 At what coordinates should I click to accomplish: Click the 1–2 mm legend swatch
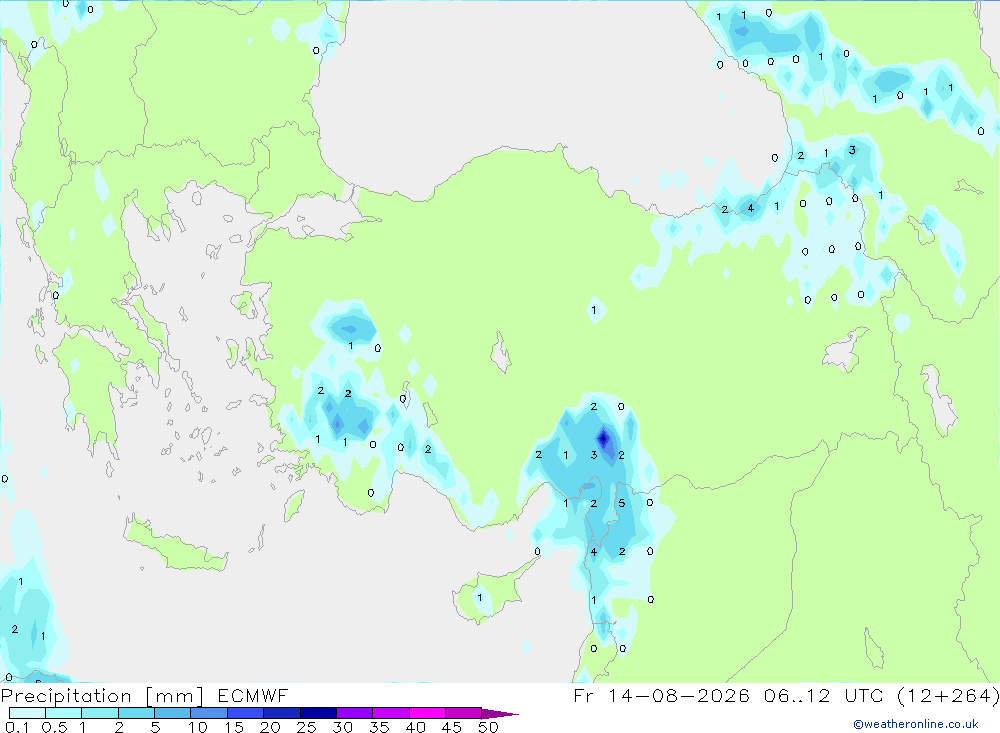click(x=100, y=713)
